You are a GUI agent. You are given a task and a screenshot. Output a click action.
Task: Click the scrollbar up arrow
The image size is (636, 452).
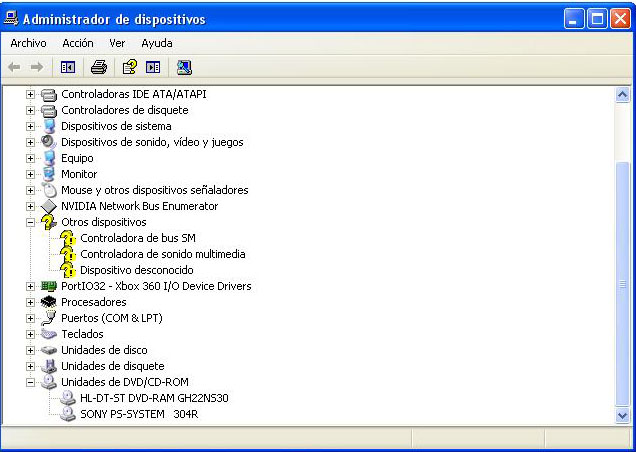[622, 95]
